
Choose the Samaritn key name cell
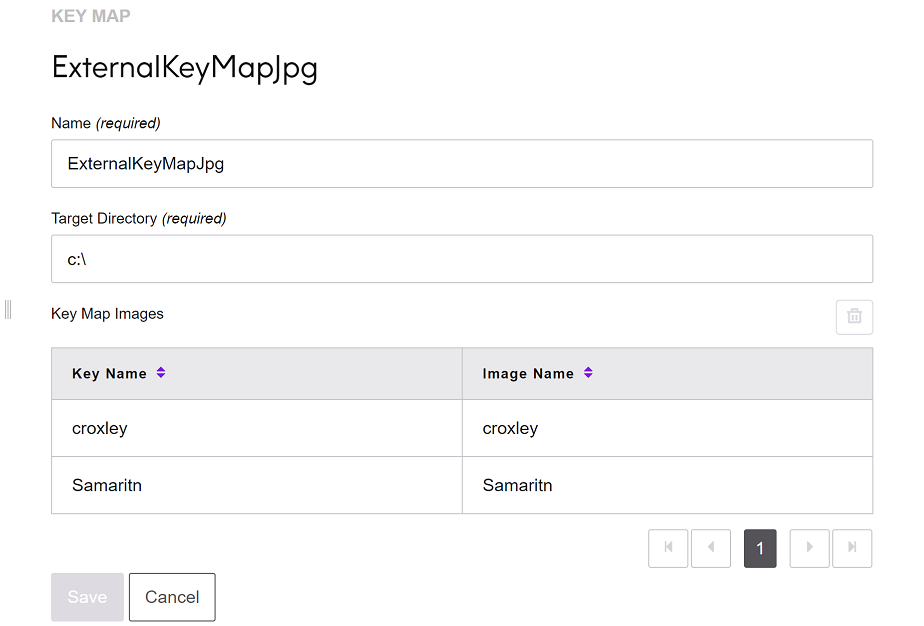tap(106, 485)
